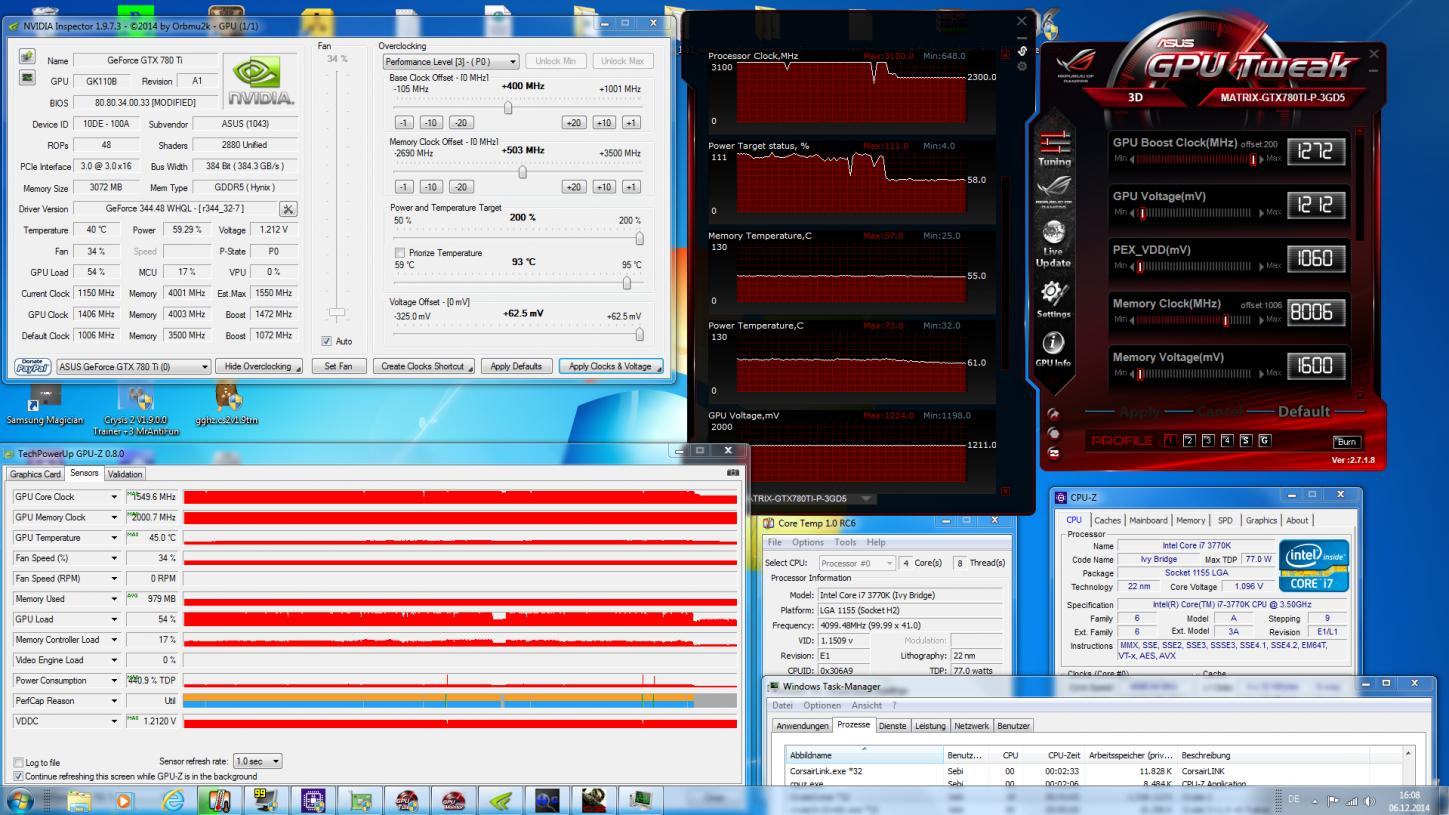Screen dimensions: 1449x815
Task: Switch to the Validation tab in GPU-Z
Action: (124, 474)
